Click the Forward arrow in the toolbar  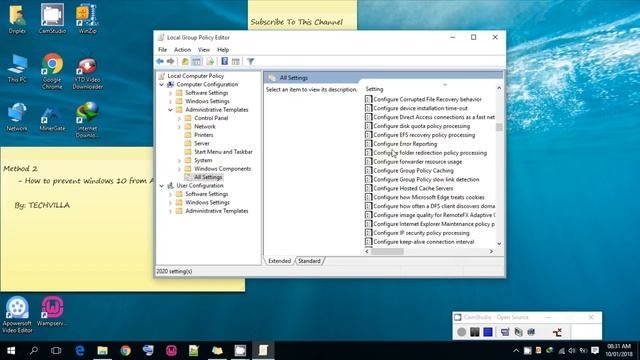tap(171, 61)
